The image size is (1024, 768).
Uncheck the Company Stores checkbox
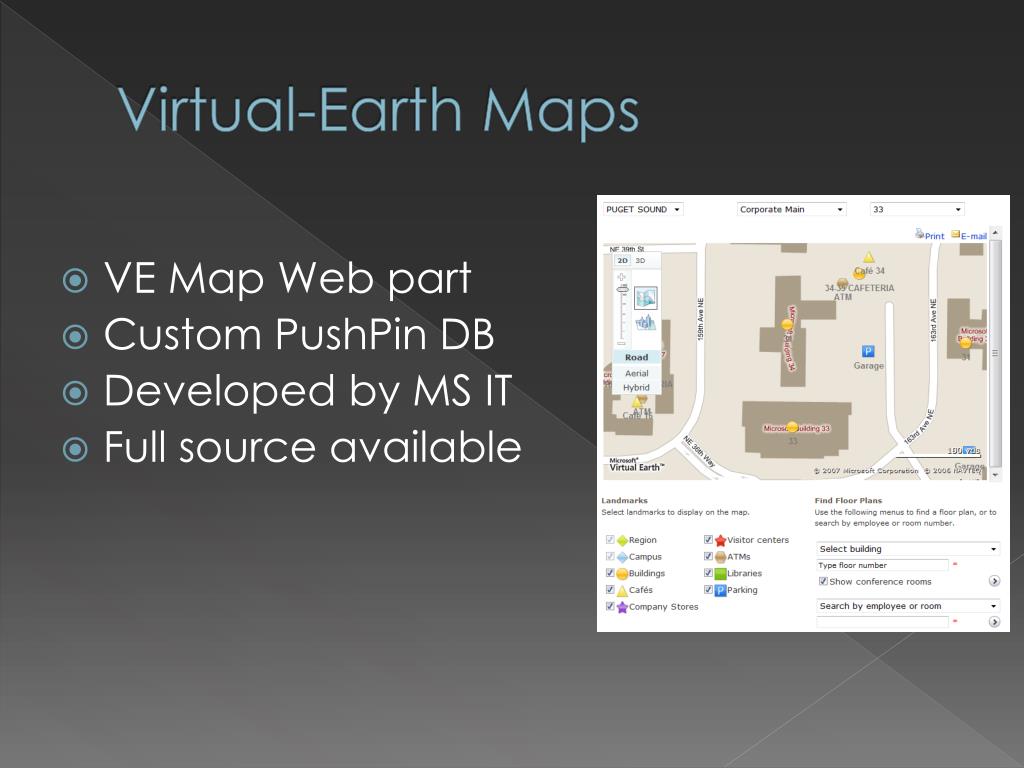(x=610, y=606)
